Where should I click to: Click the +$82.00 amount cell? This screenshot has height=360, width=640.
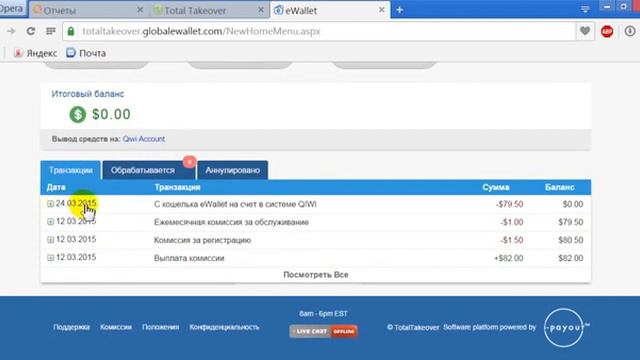[509, 258]
